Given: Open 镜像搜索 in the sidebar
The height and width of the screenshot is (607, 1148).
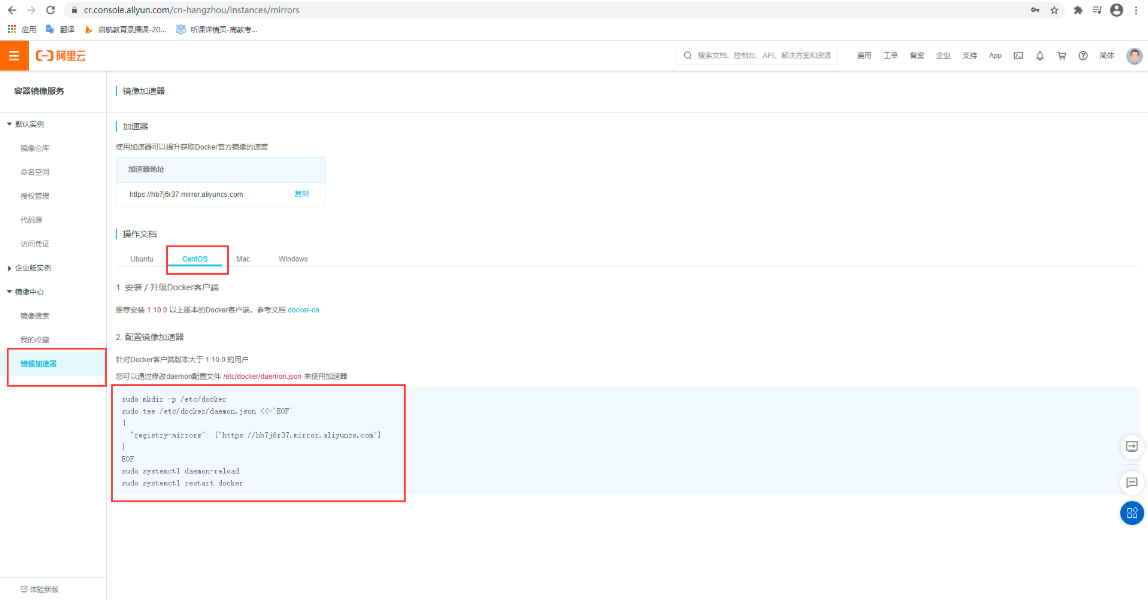Looking at the screenshot, I should click(35, 316).
